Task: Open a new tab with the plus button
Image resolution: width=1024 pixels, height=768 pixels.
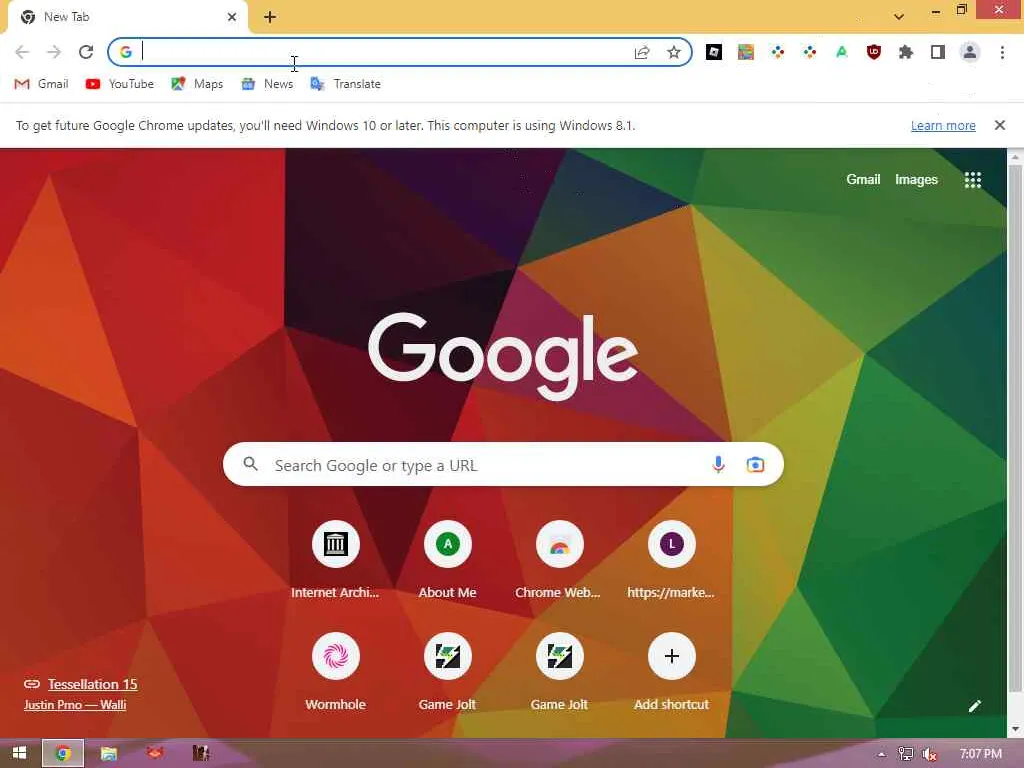Action: [x=270, y=17]
